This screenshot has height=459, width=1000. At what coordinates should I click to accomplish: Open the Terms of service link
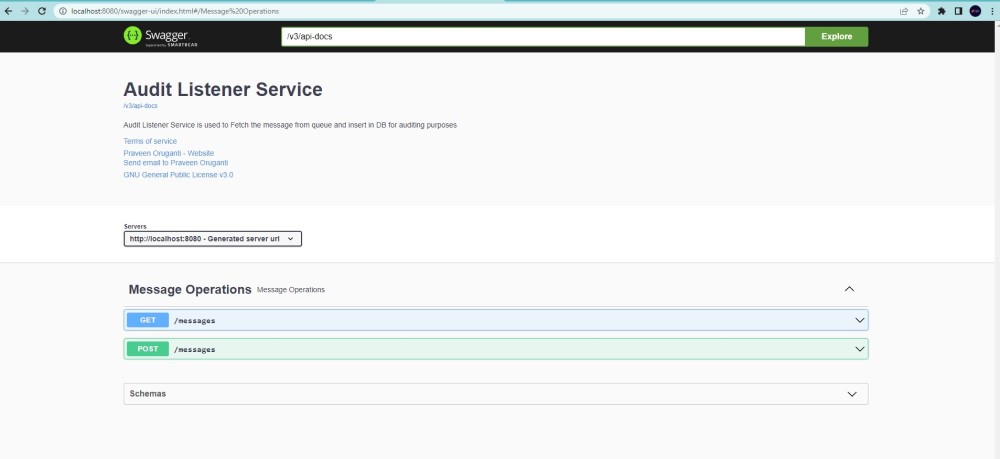point(150,142)
